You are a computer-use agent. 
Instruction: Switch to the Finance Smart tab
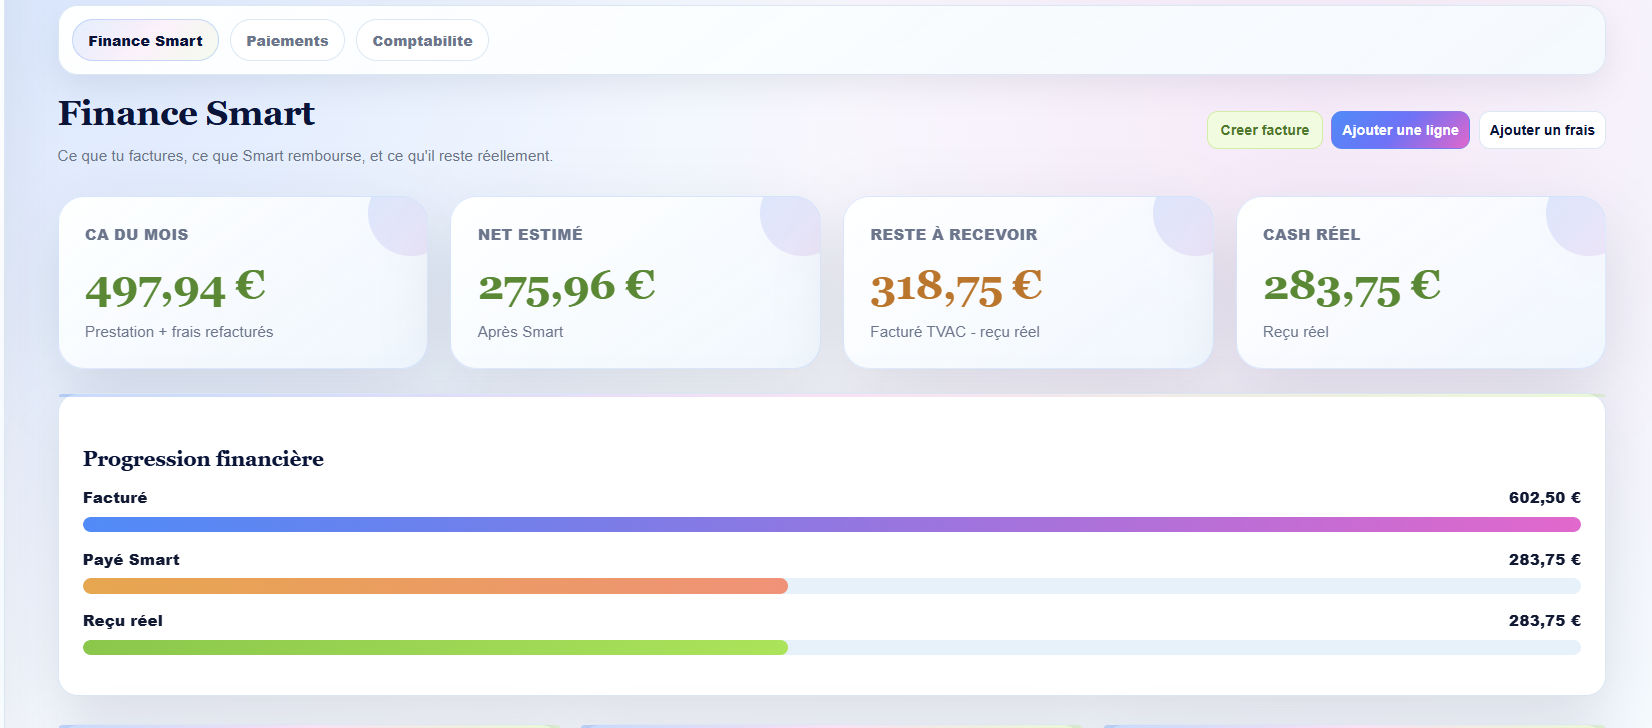[x=145, y=41]
